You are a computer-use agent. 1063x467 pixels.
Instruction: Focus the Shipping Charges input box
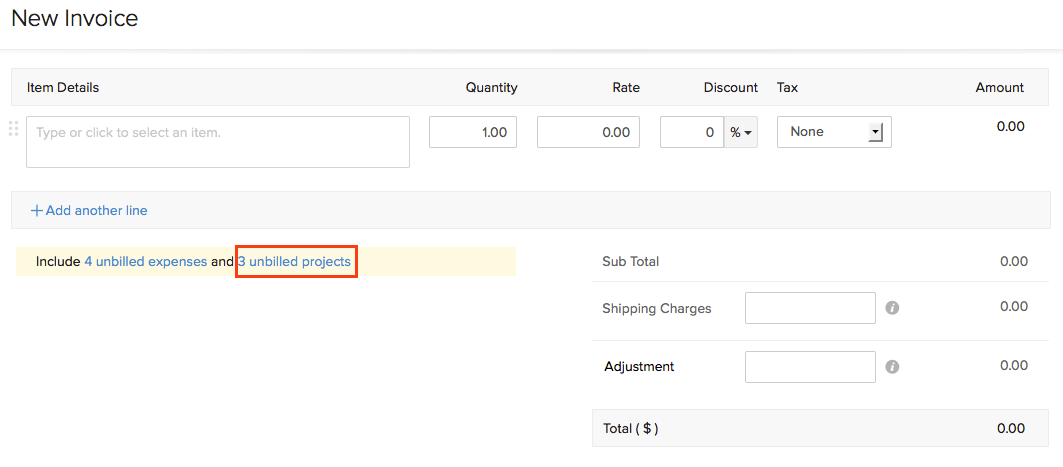point(810,308)
